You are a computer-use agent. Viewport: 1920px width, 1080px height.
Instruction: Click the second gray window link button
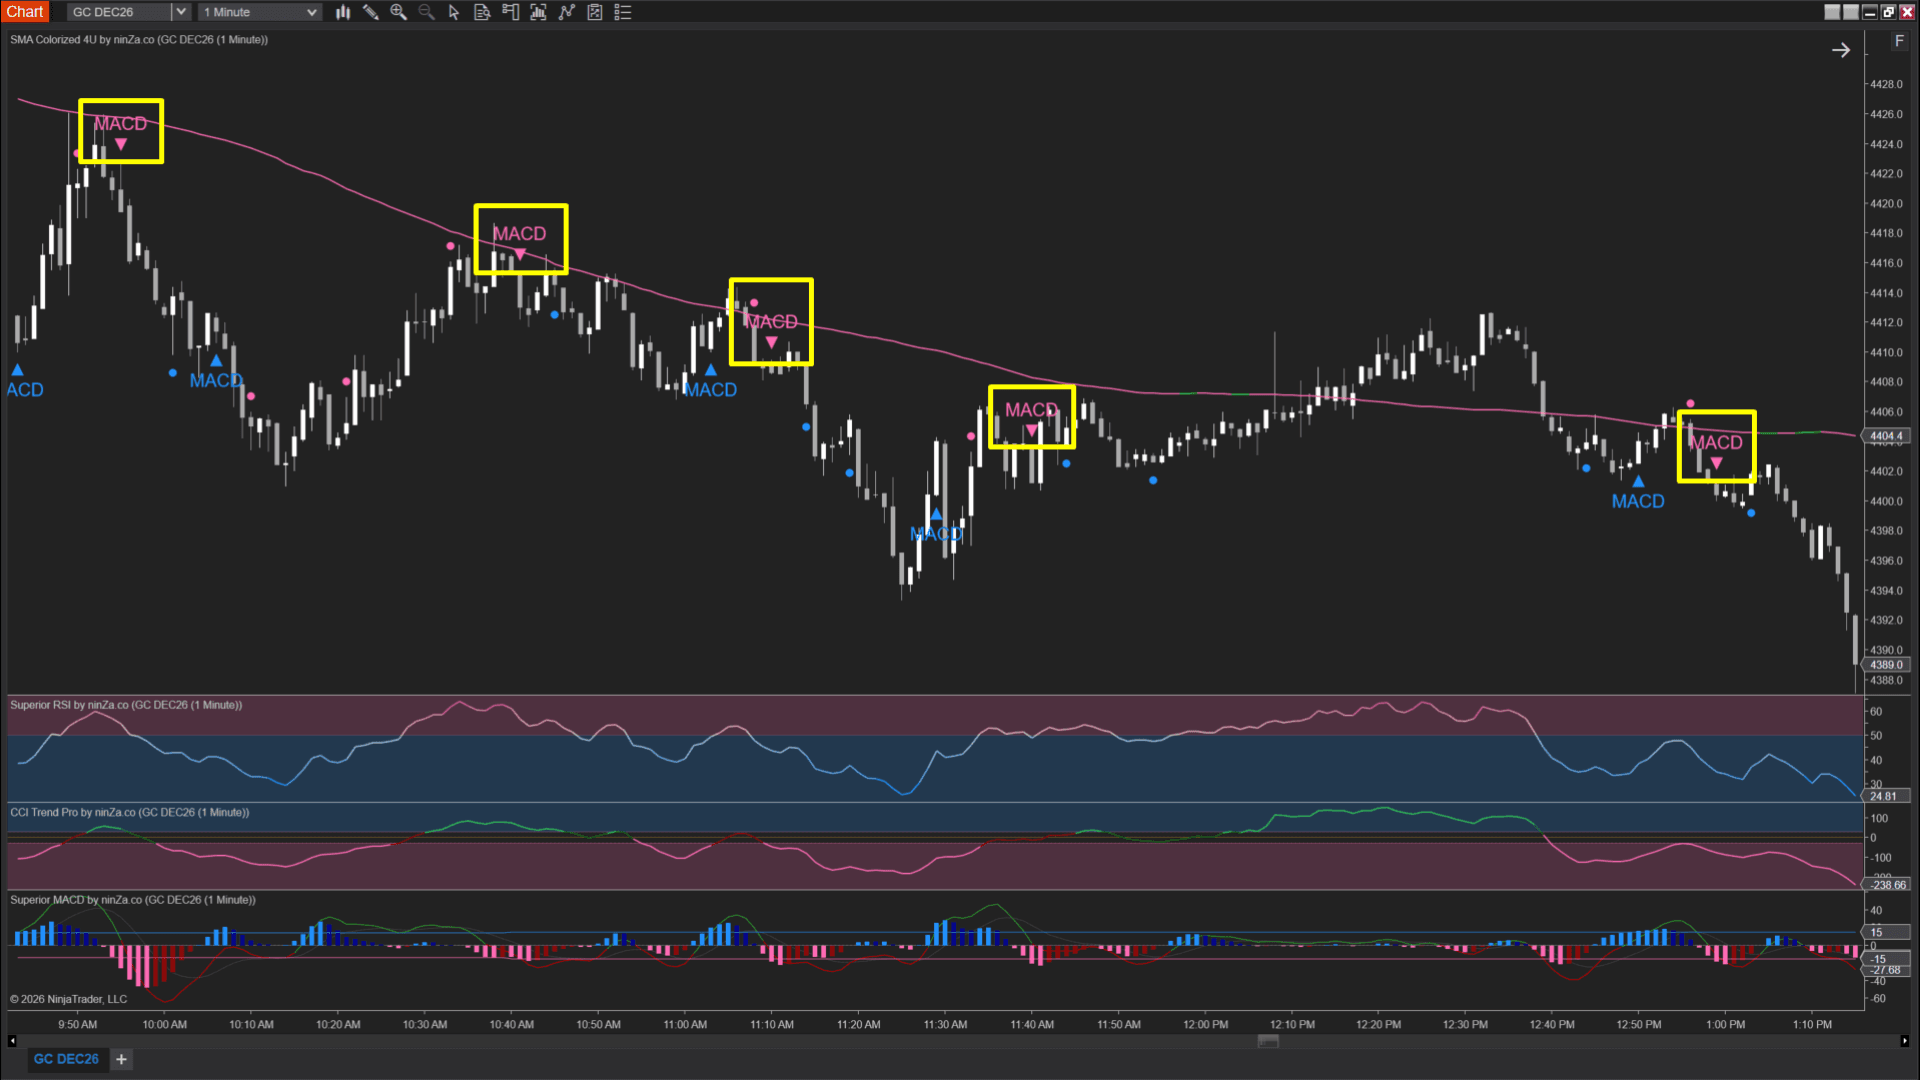(x=1851, y=12)
